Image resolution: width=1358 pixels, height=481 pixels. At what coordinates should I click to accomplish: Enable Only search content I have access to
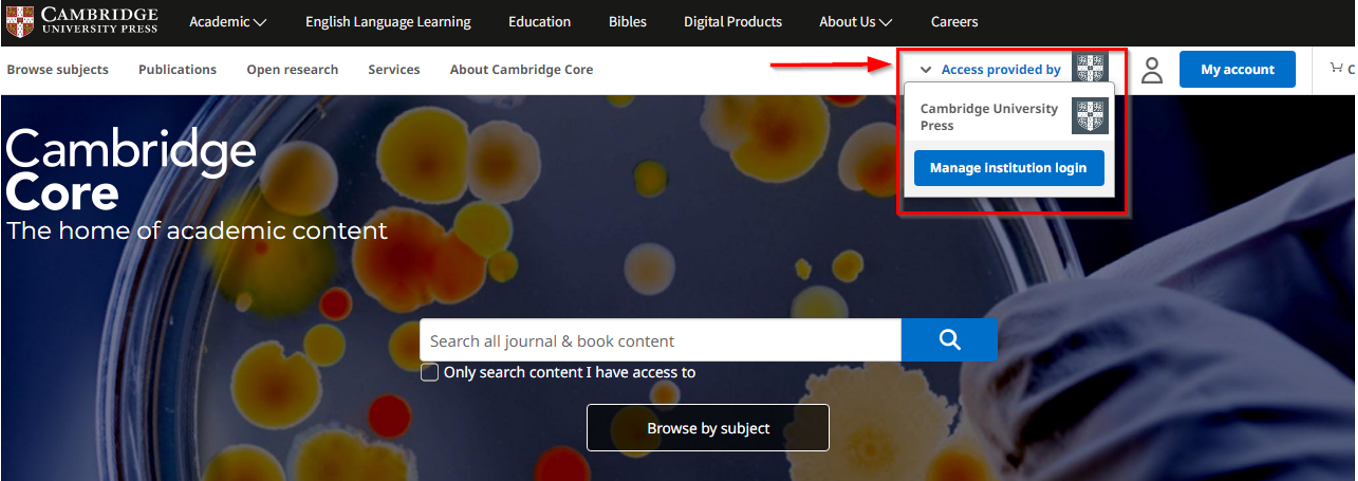430,372
